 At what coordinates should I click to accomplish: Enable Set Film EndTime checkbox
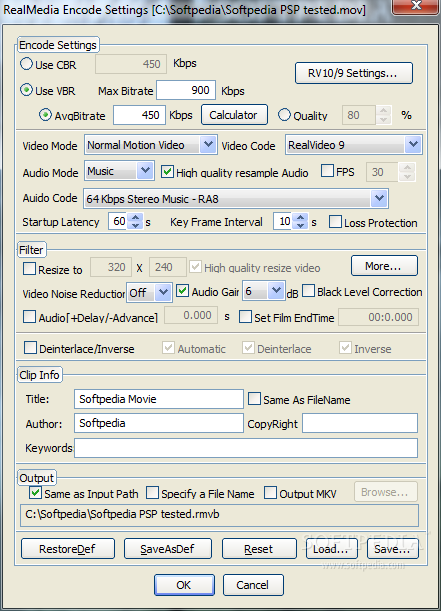point(245,316)
